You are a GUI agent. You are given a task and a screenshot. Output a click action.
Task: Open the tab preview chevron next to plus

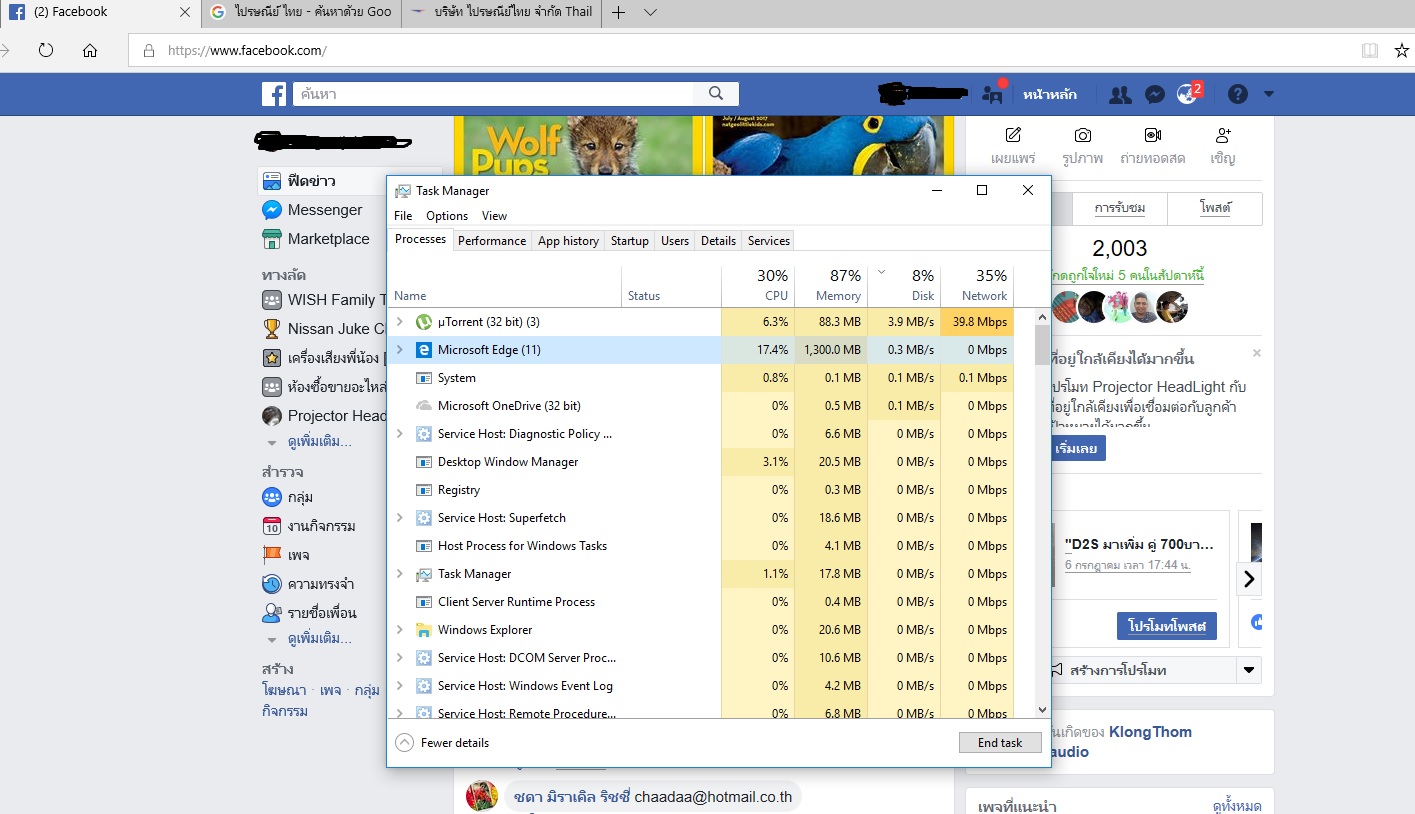coord(650,13)
